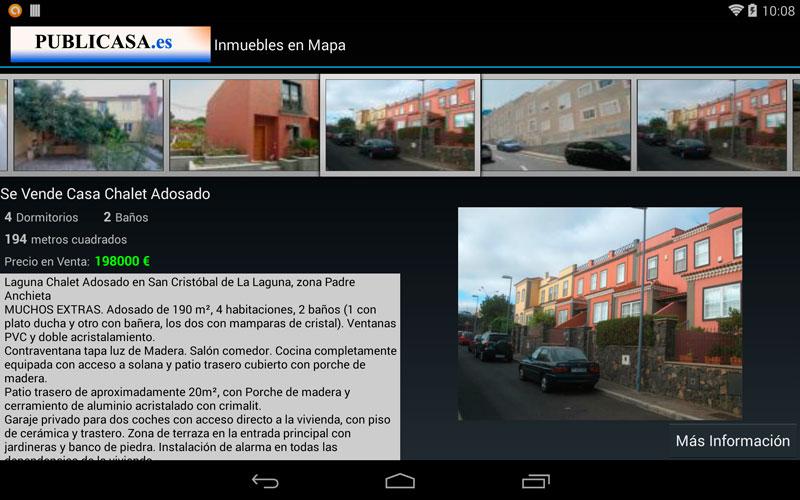Select the grey stone building thumbnail
The image size is (800, 500).
(556, 125)
